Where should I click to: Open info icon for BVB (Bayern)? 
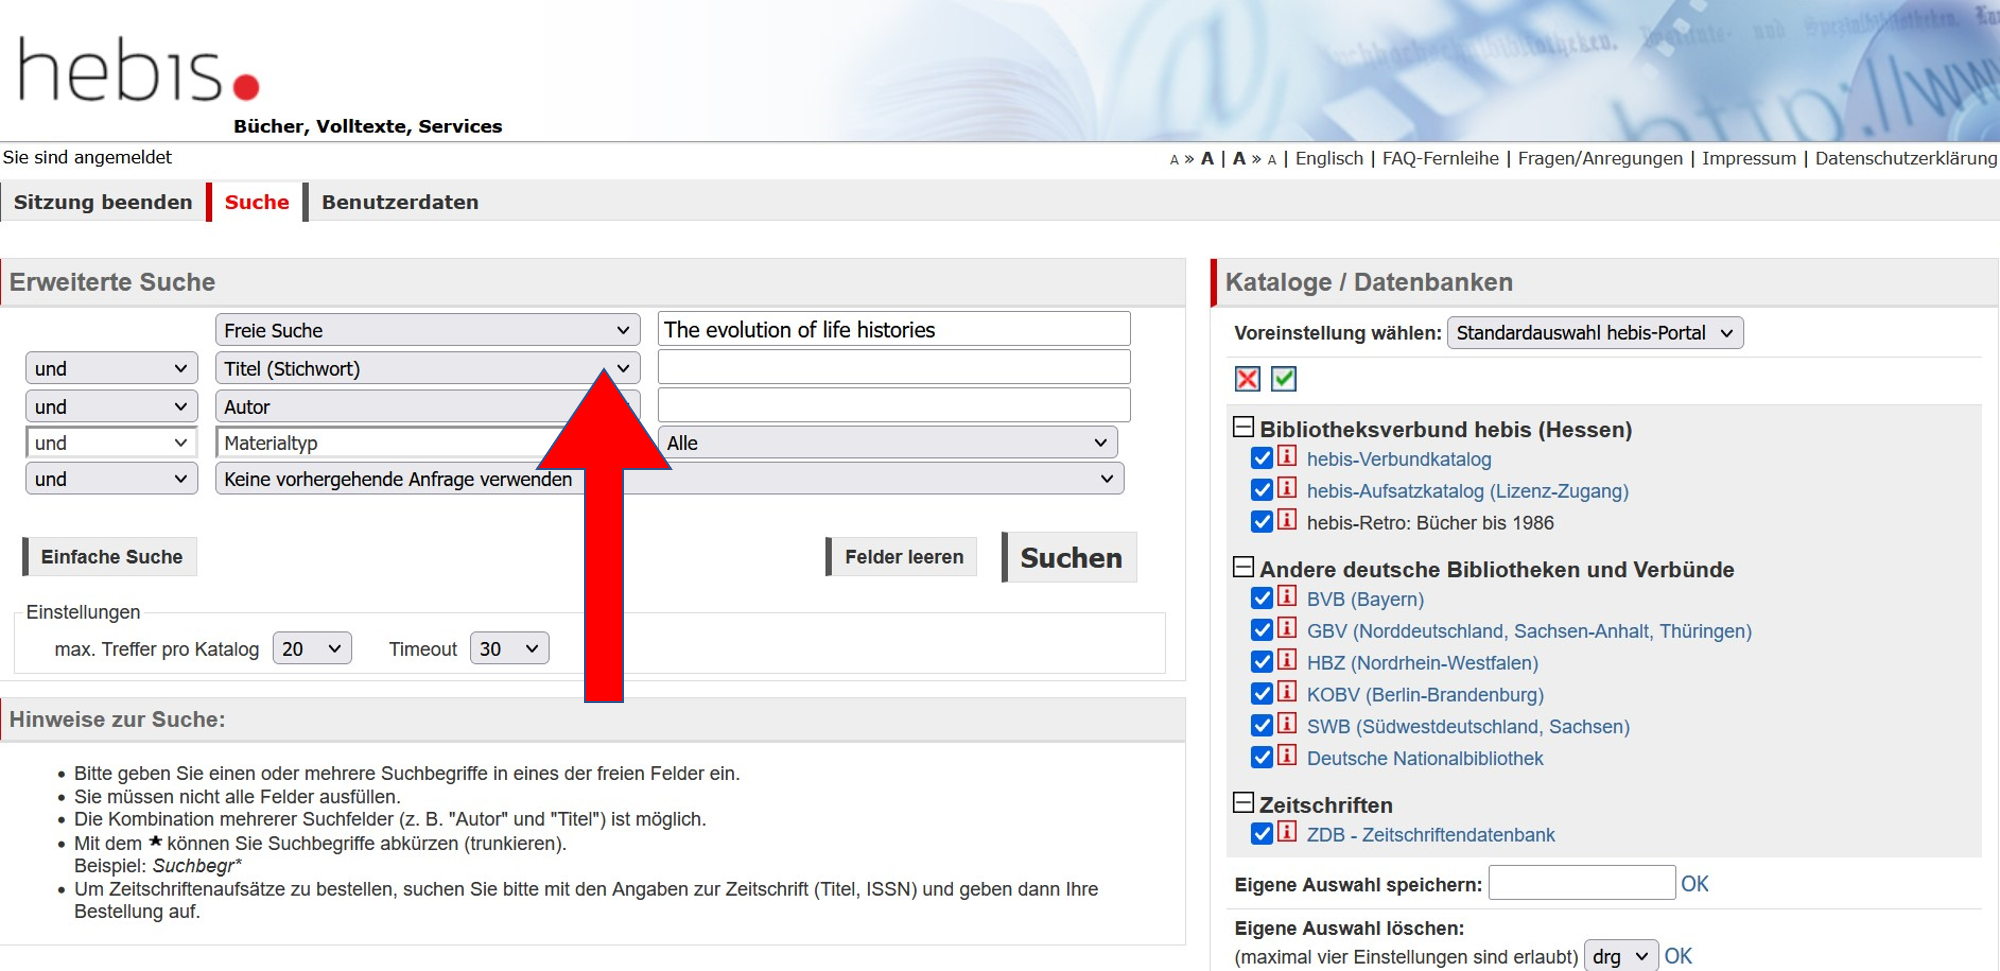(x=1287, y=598)
